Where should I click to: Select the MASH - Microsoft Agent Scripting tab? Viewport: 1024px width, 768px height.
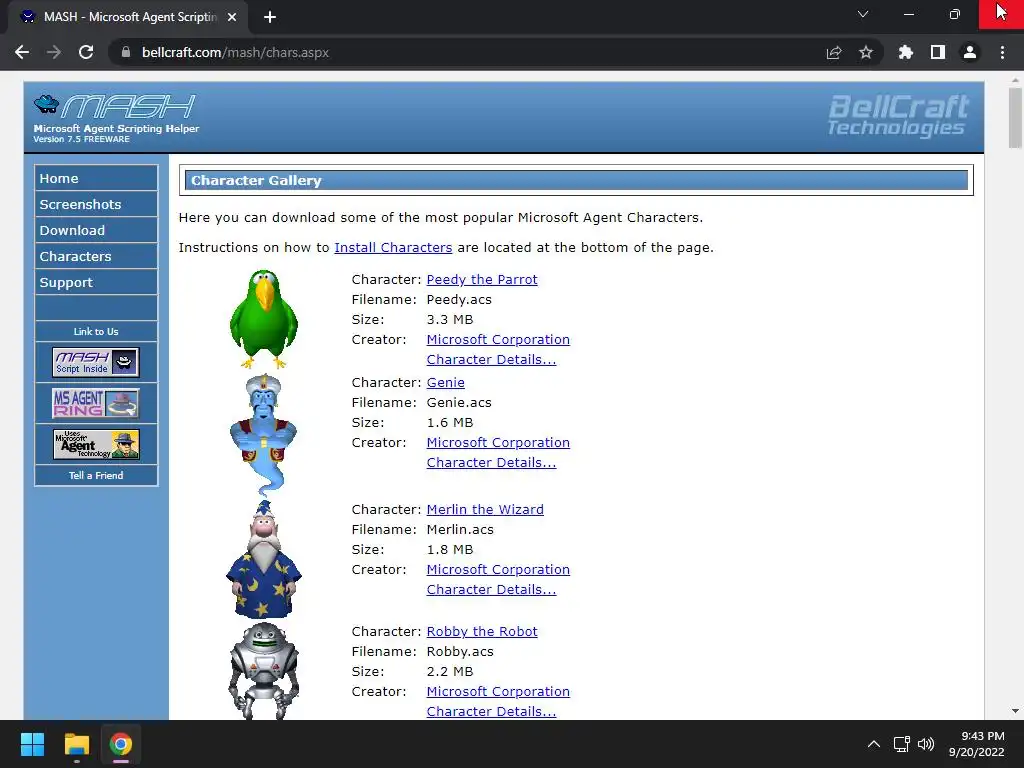pyautogui.click(x=128, y=17)
